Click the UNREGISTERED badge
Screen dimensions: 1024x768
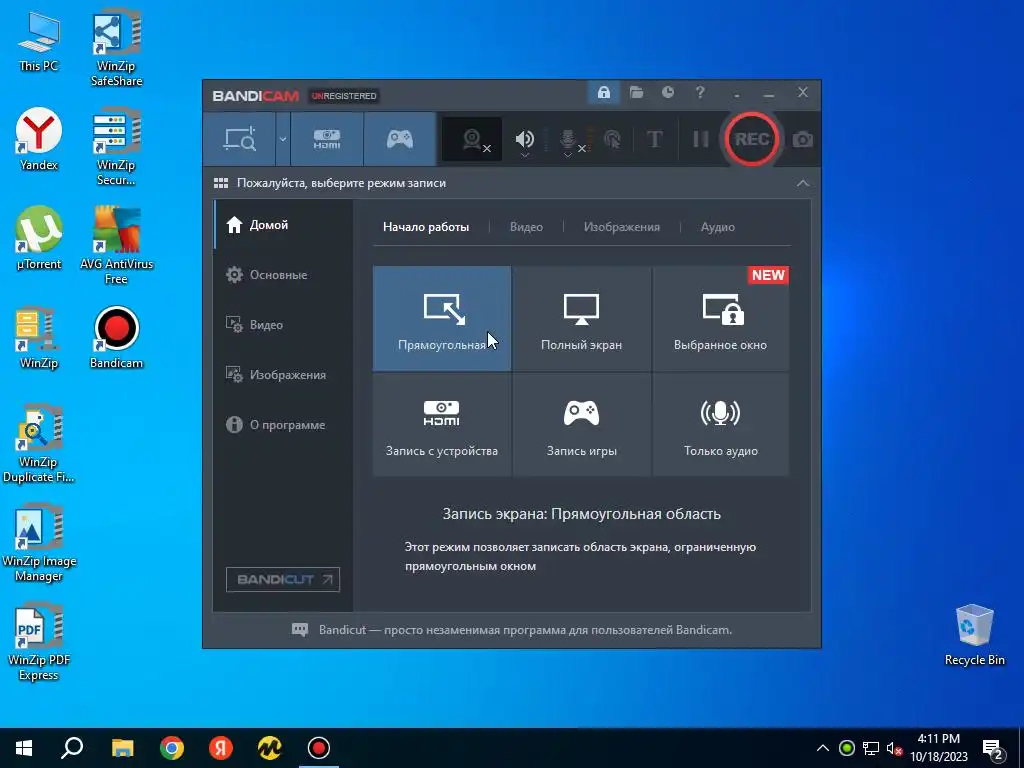click(344, 96)
